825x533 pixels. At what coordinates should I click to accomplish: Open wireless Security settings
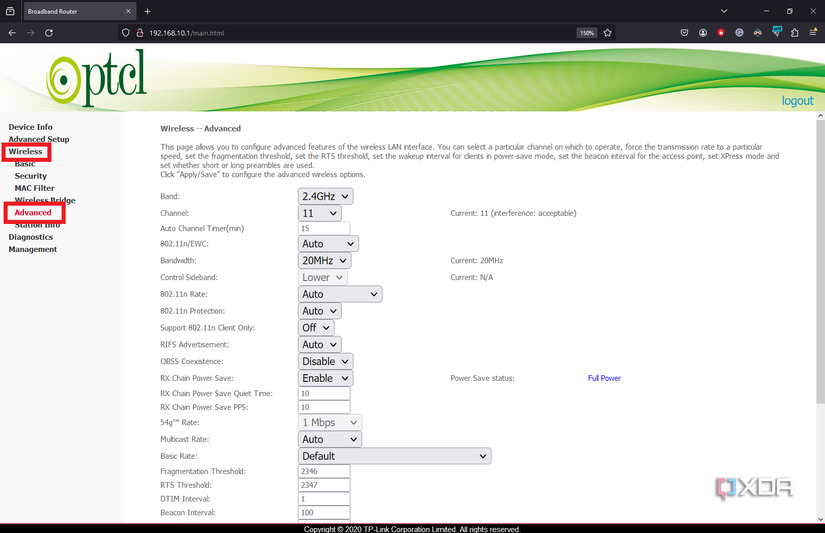click(x=31, y=176)
